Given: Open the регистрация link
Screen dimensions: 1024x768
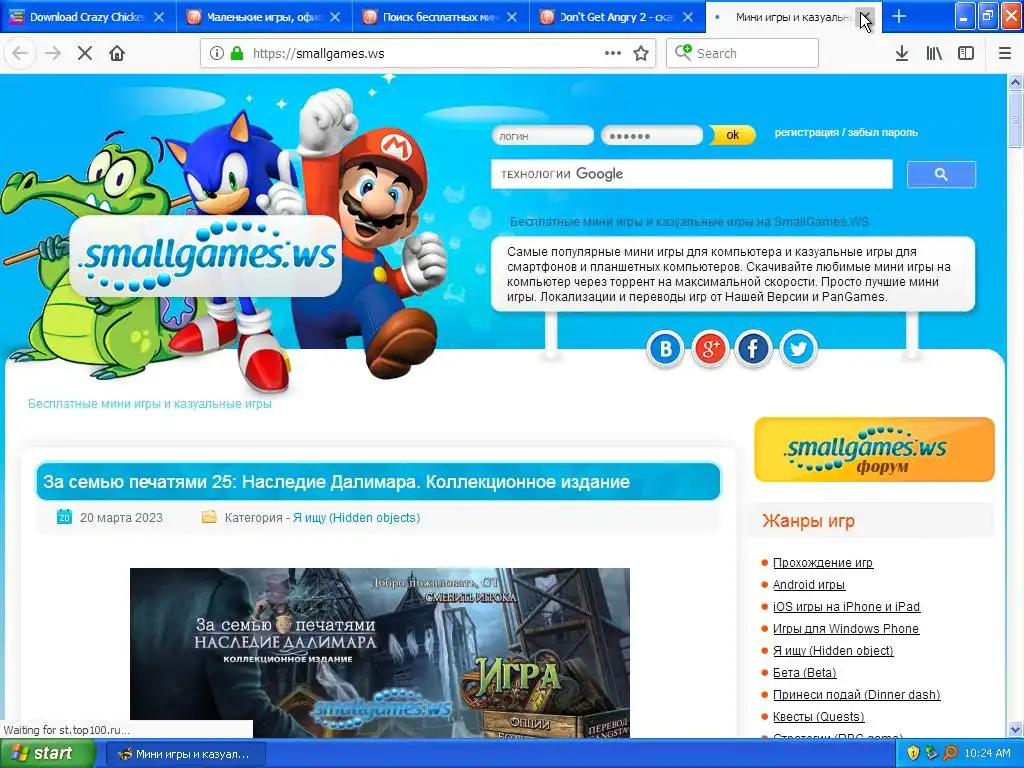Looking at the screenshot, I should tap(807, 132).
